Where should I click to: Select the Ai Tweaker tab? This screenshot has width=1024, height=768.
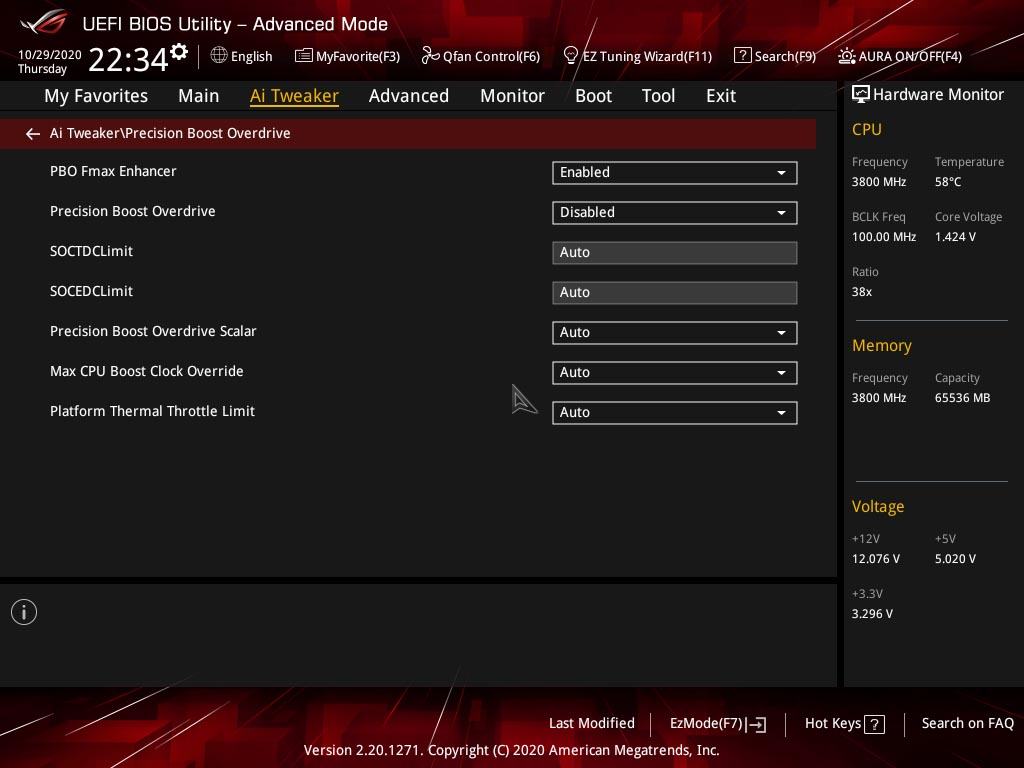295,96
